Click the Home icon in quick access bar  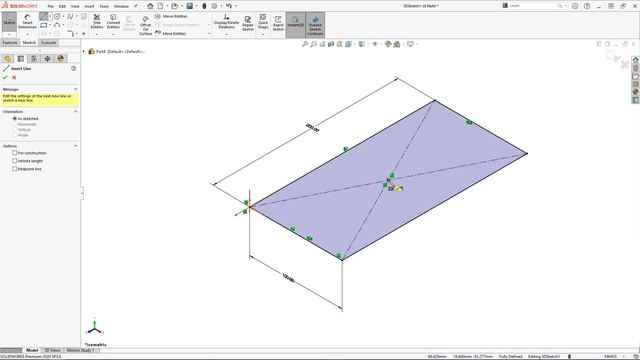[150, 6]
